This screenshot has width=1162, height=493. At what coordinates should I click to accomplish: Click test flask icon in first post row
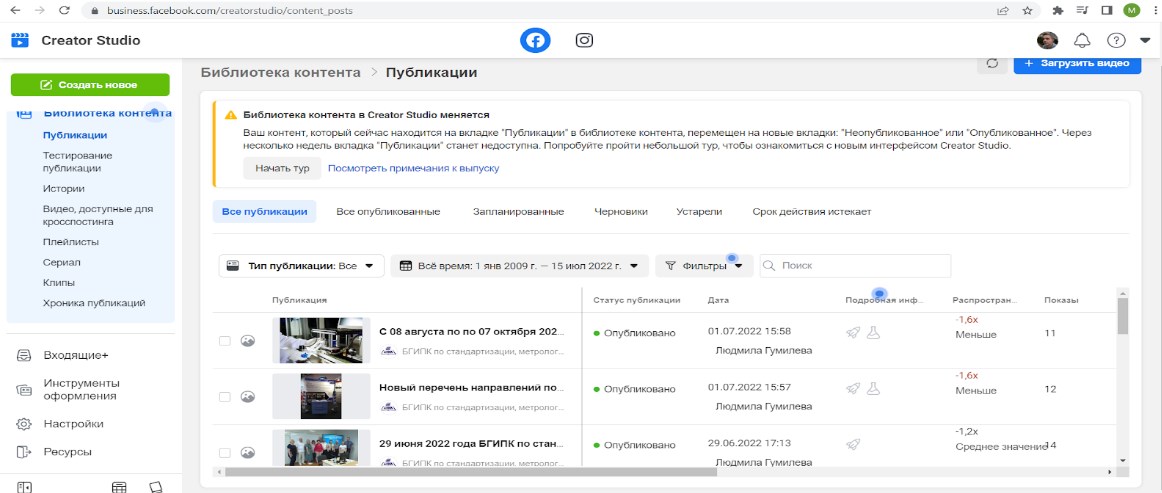tap(873, 333)
